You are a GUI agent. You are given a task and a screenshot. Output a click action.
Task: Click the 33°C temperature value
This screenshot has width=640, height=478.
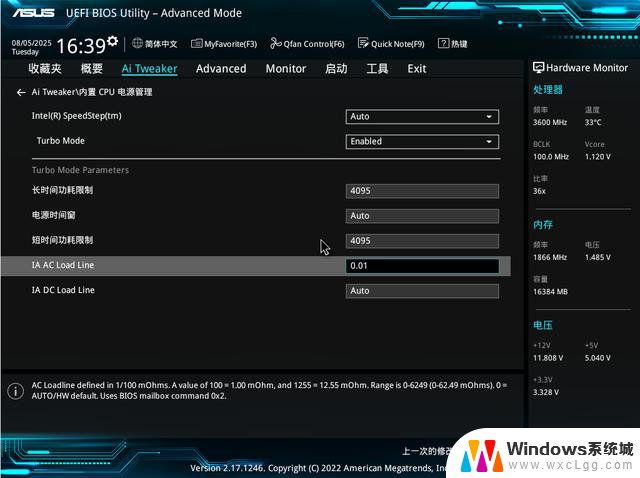point(593,122)
